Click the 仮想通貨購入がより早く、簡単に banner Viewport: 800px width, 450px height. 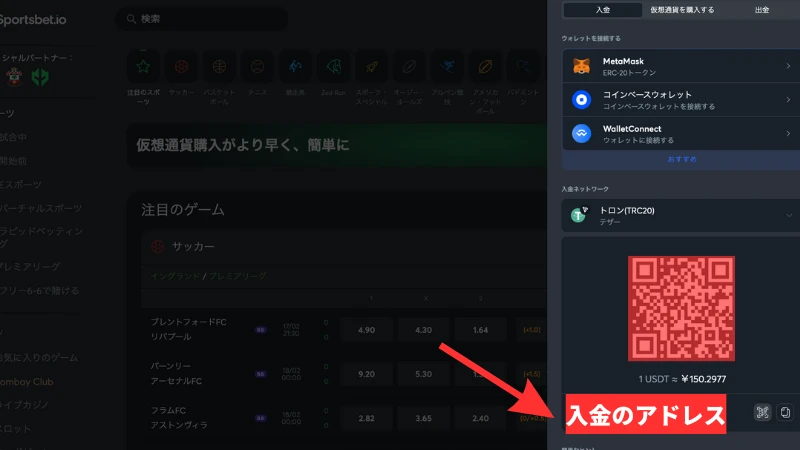click(x=337, y=145)
